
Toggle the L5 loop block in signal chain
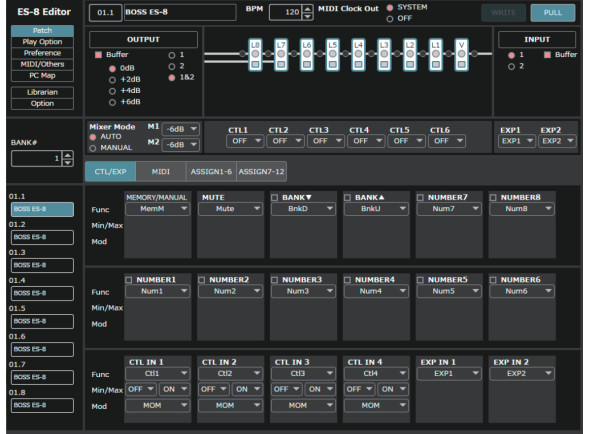pyautogui.click(x=333, y=55)
